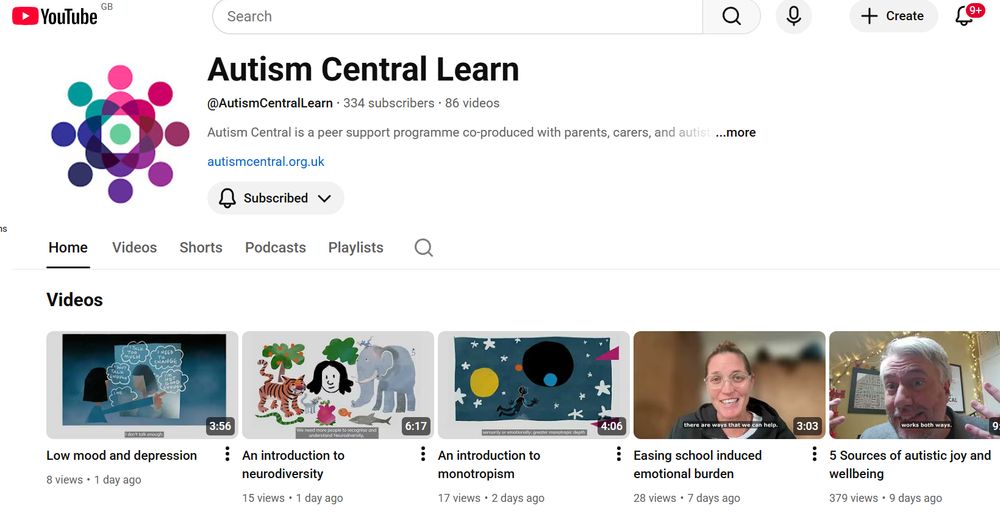Viewport: 1000px width, 519px height.
Task: Click the 17 views 2 days ago text
Action: click(x=491, y=498)
